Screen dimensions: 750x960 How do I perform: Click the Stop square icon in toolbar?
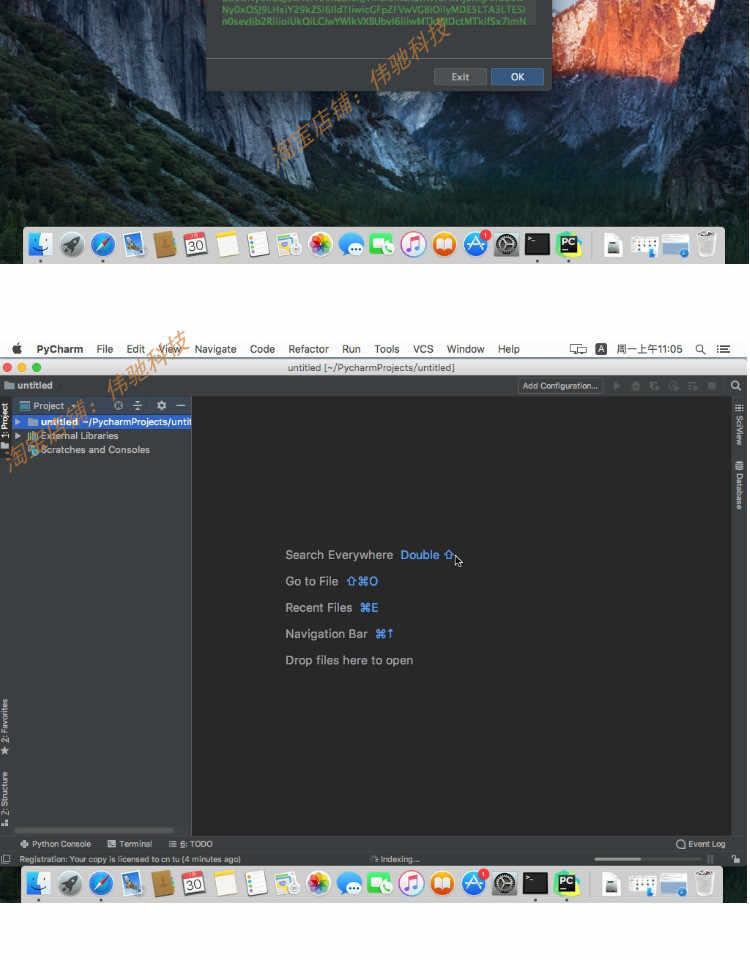click(712, 386)
